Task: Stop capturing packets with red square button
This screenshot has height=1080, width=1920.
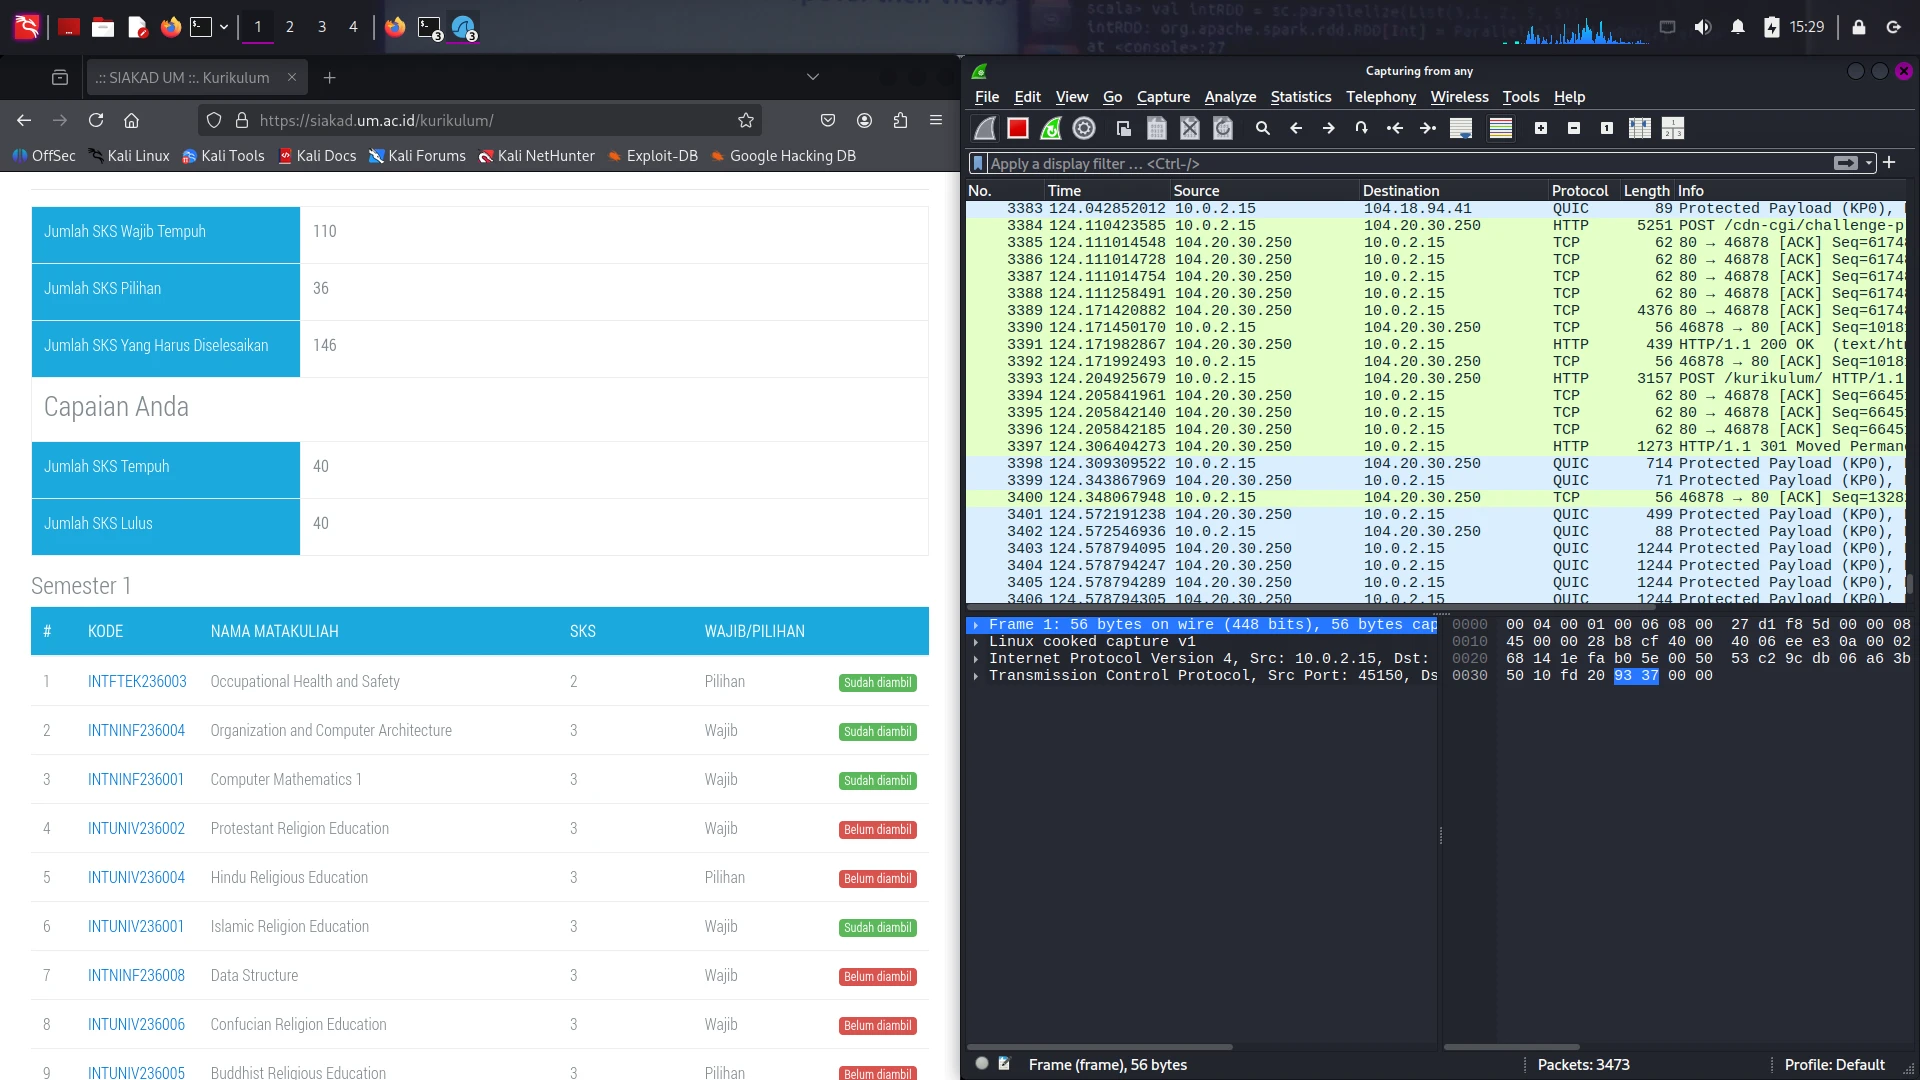Action: 1018,128
